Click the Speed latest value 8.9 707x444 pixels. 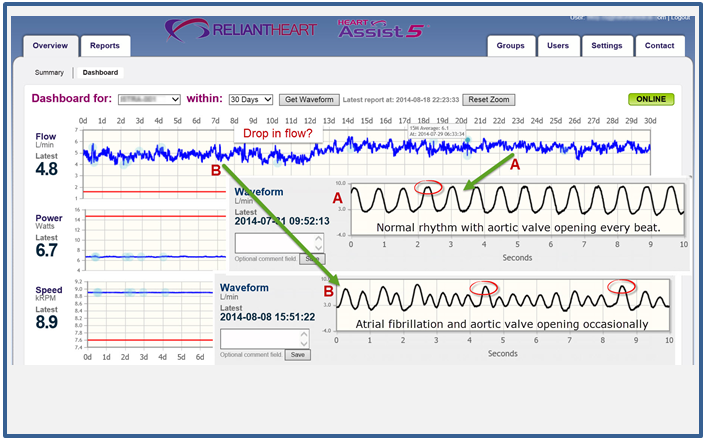tap(46, 322)
